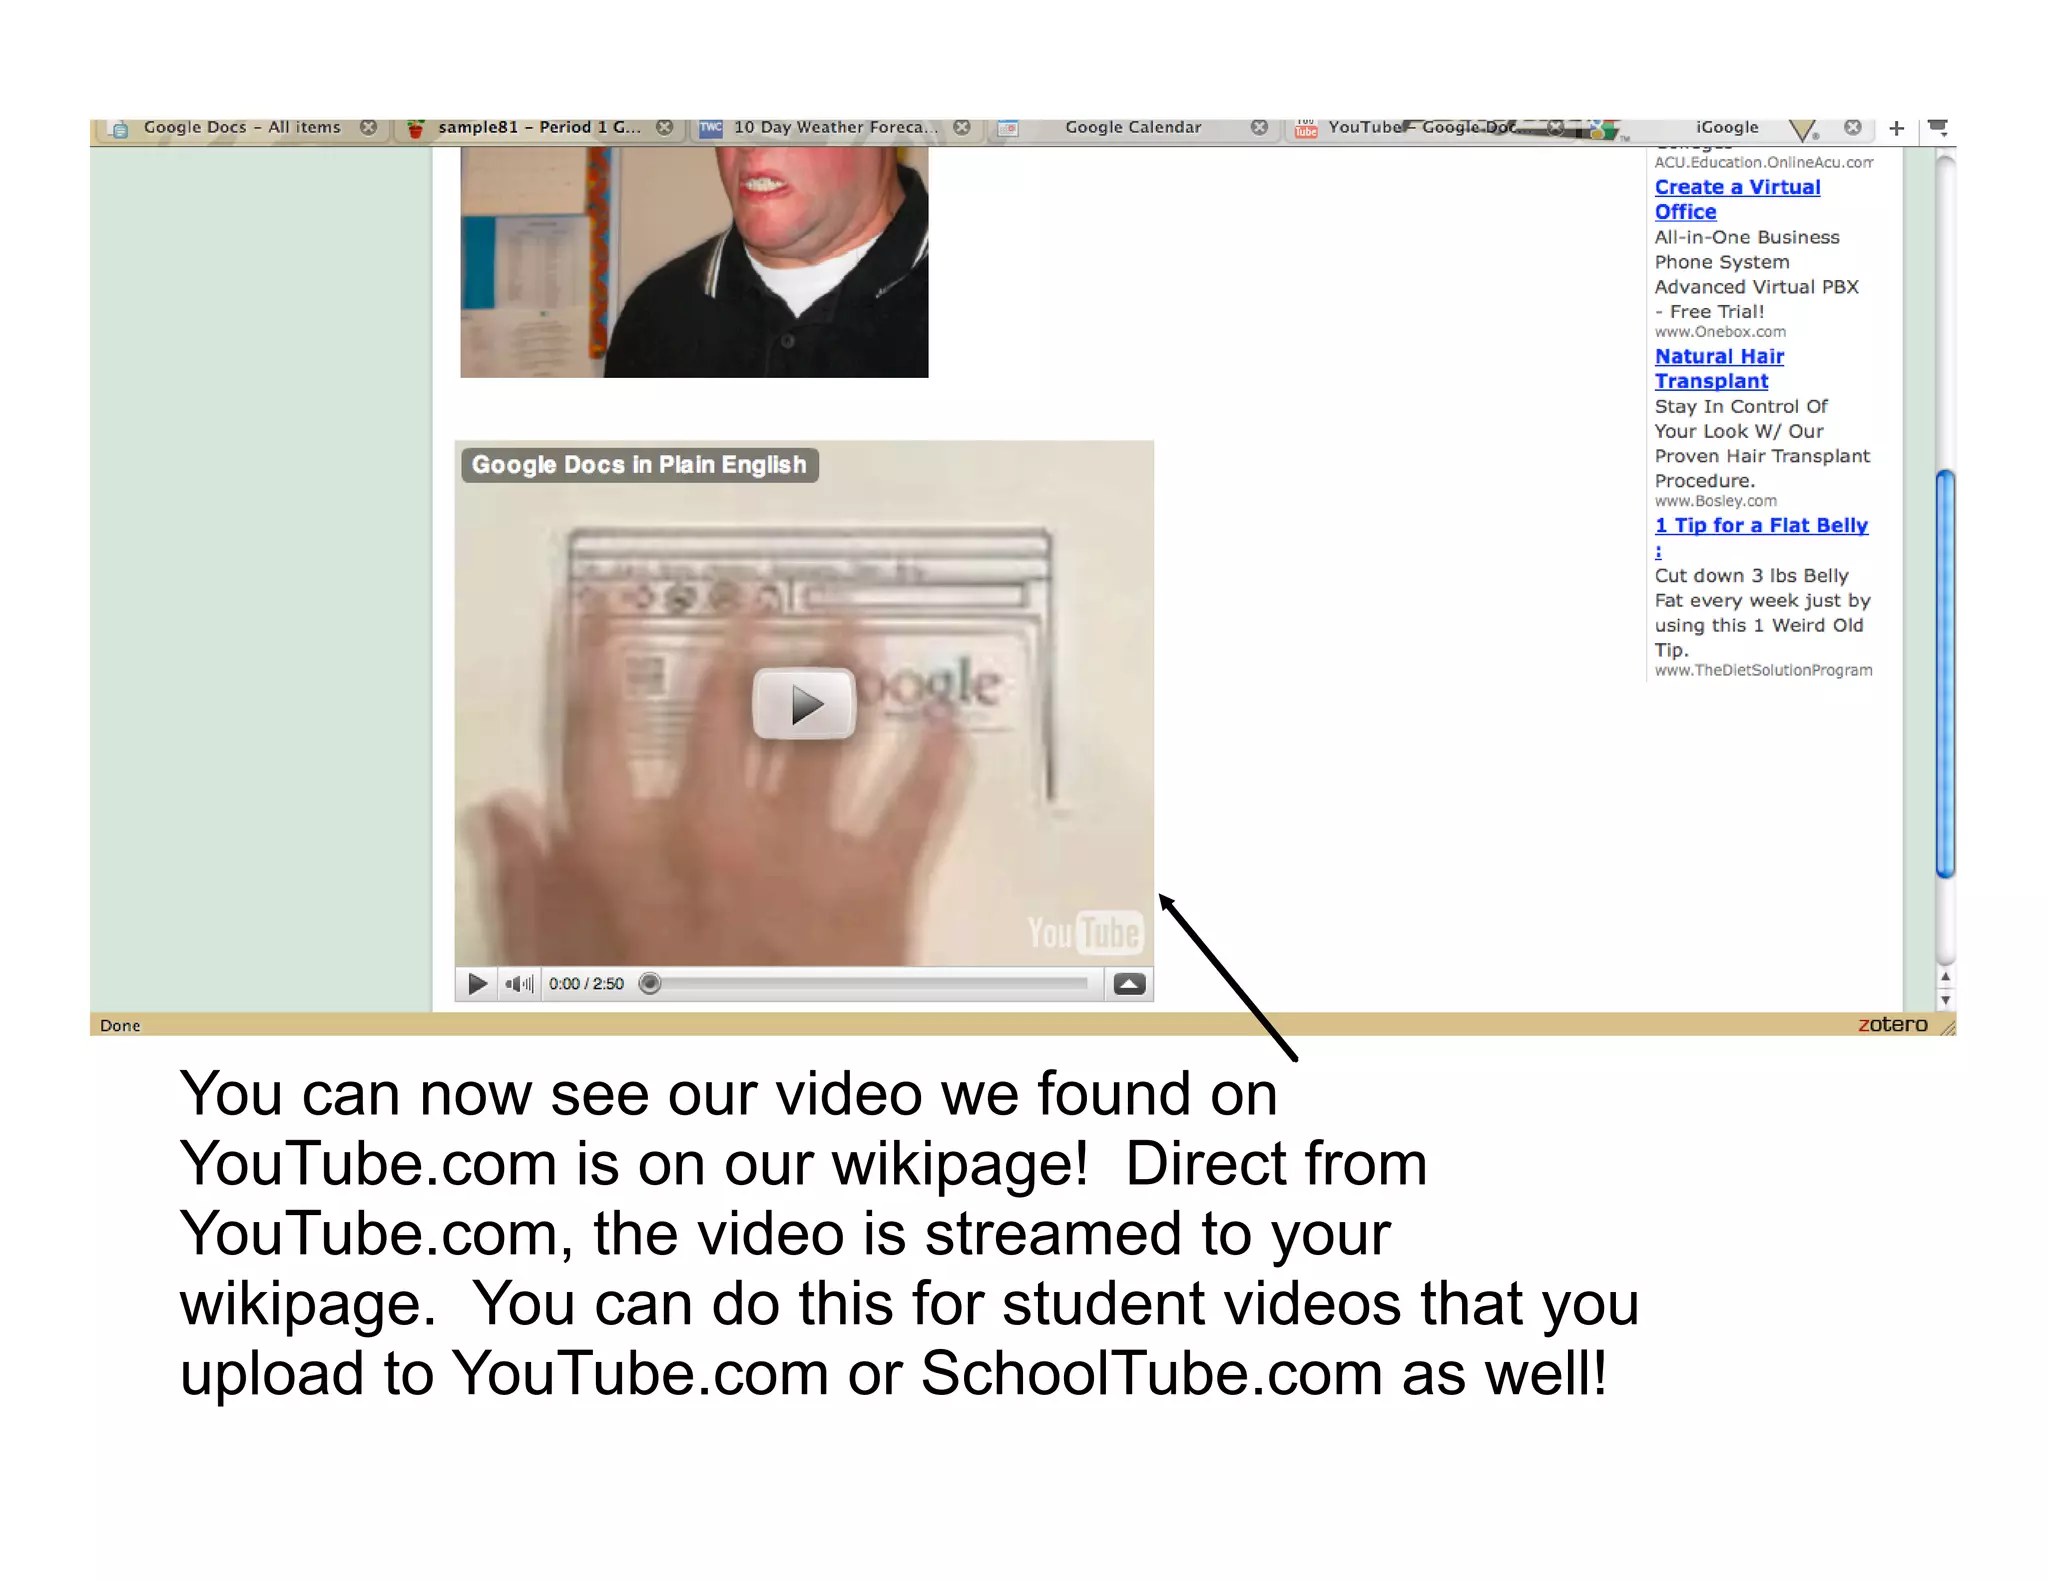Screen dimensions: 2048x1582
Task: Open the Create a Virtual Office ad link
Action: (1737, 199)
